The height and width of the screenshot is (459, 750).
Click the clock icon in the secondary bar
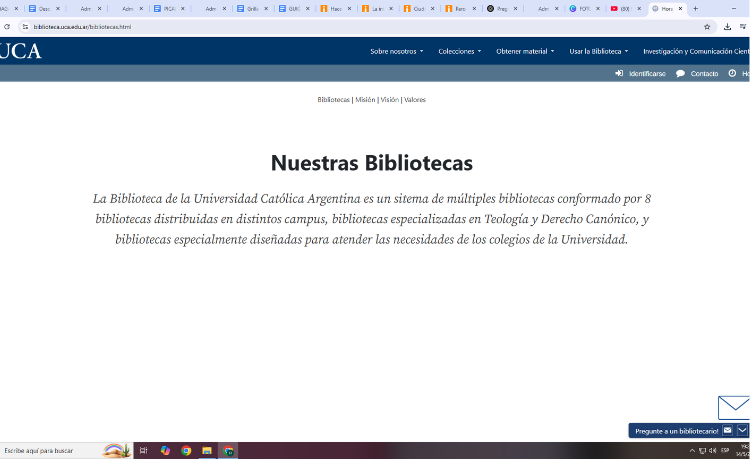click(x=732, y=73)
